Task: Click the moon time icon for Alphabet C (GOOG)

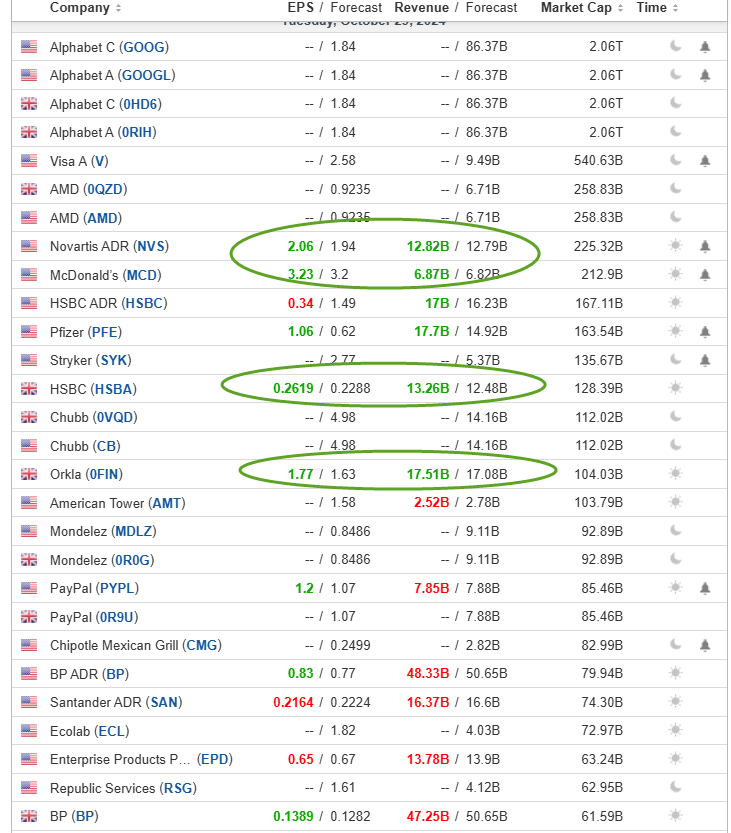Action: click(x=675, y=46)
